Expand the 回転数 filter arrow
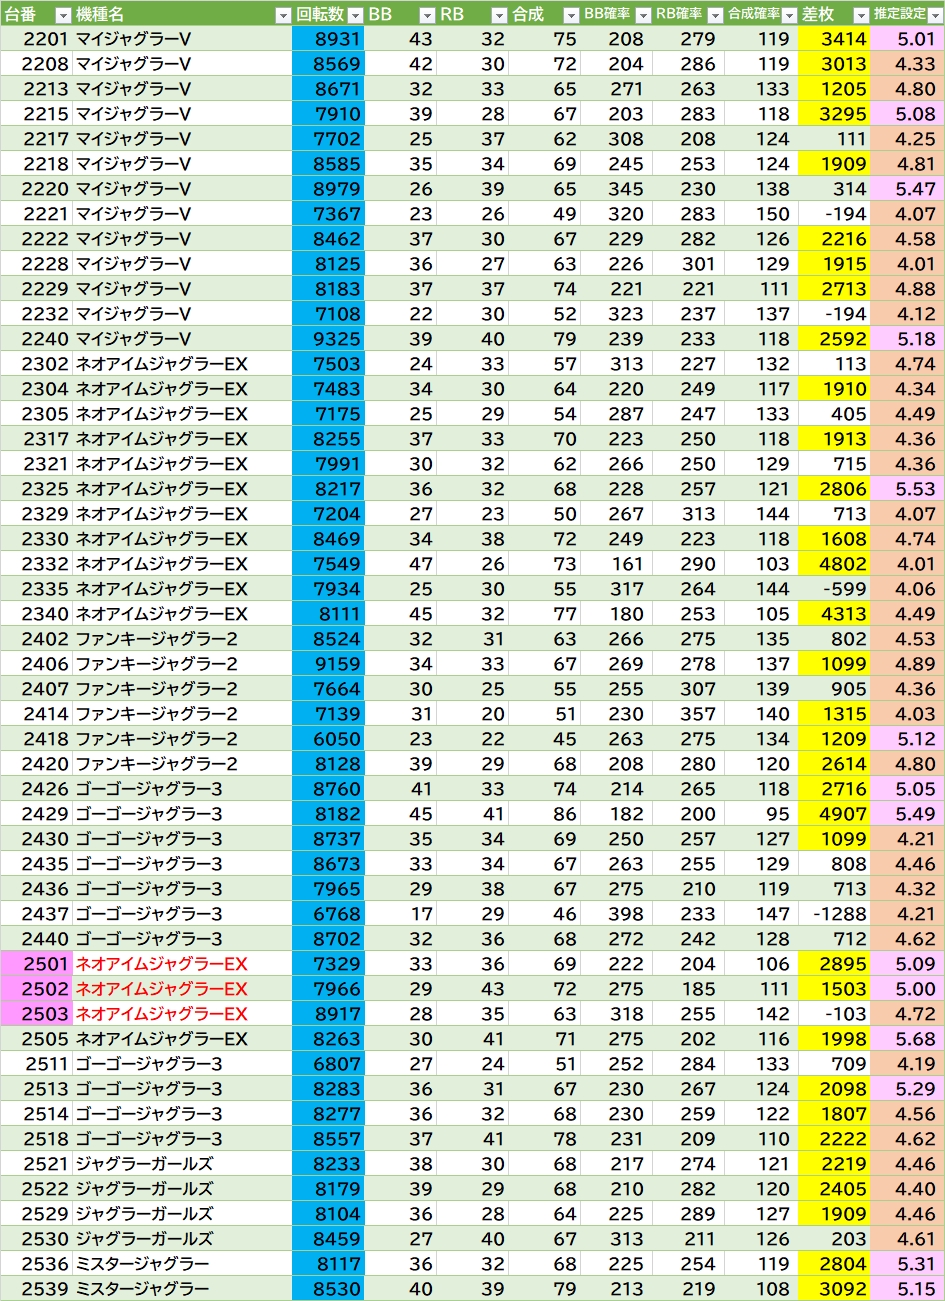 click(355, 15)
